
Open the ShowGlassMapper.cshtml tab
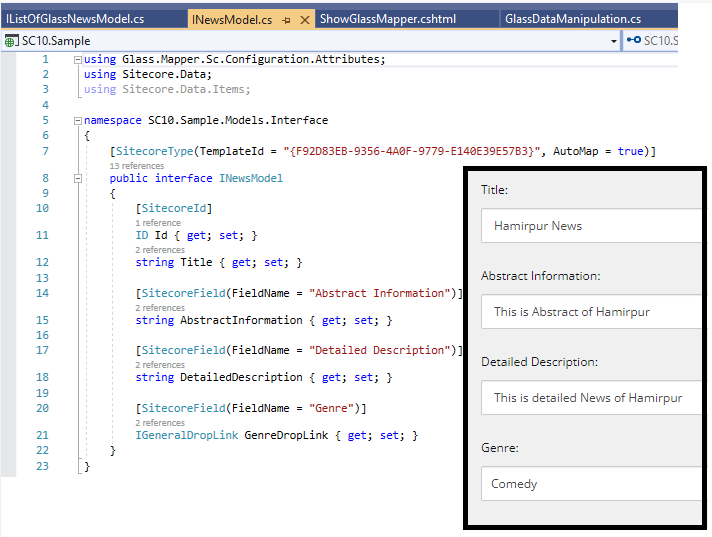tap(388, 19)
